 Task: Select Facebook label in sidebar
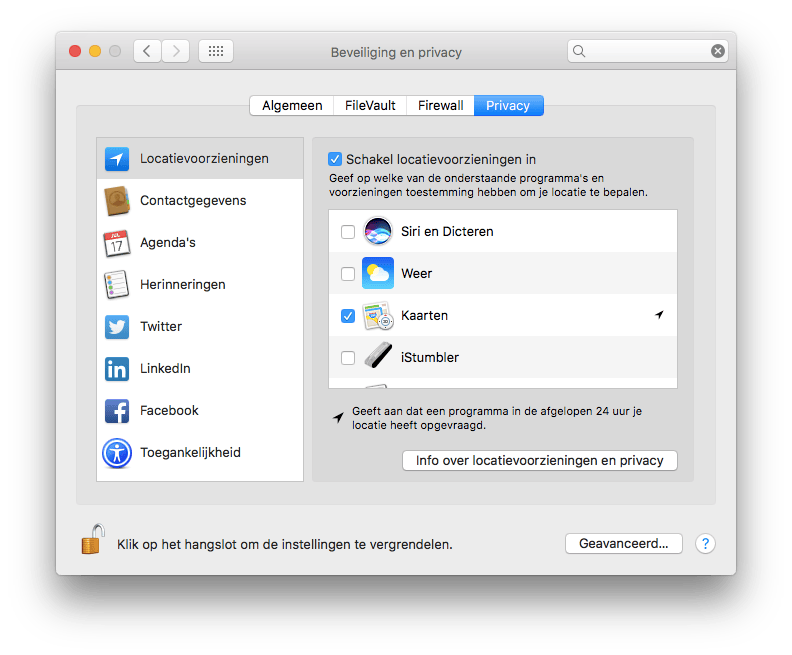tap(169, 410)
